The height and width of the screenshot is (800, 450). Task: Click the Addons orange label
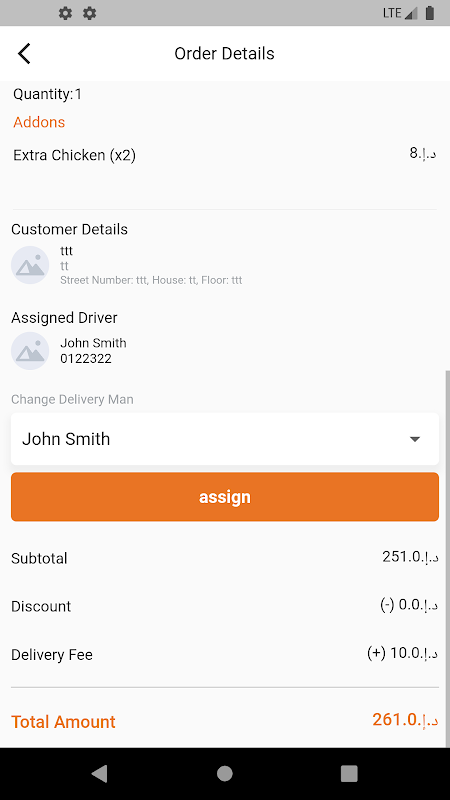39,122
